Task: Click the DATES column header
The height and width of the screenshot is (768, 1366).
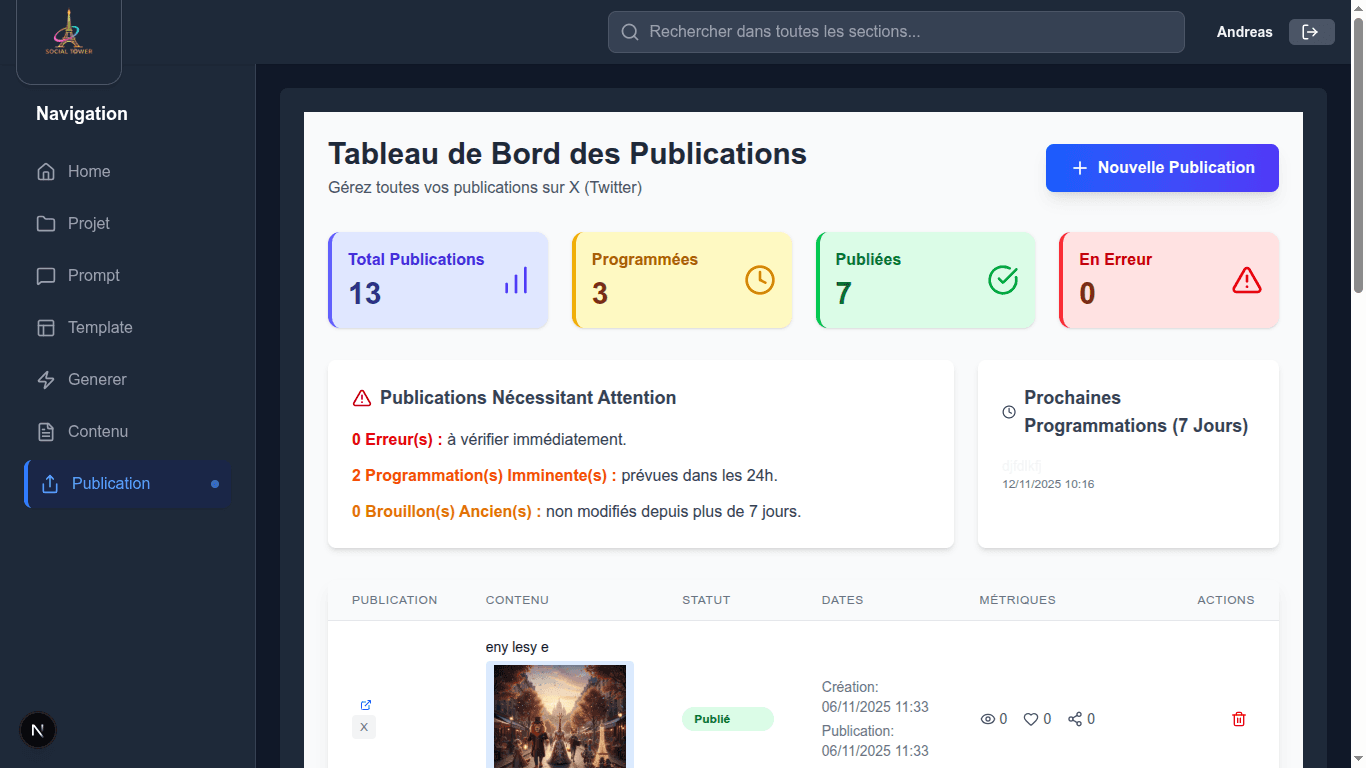Action: click(842, 600)
